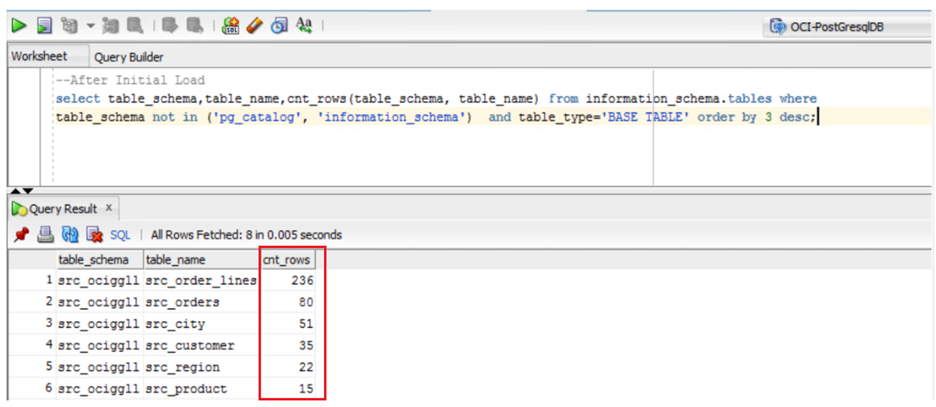Viewport: 936px width, 407px height.
Task: Click the 'All Rows Fetched: 8' status text
Action: 203,235
